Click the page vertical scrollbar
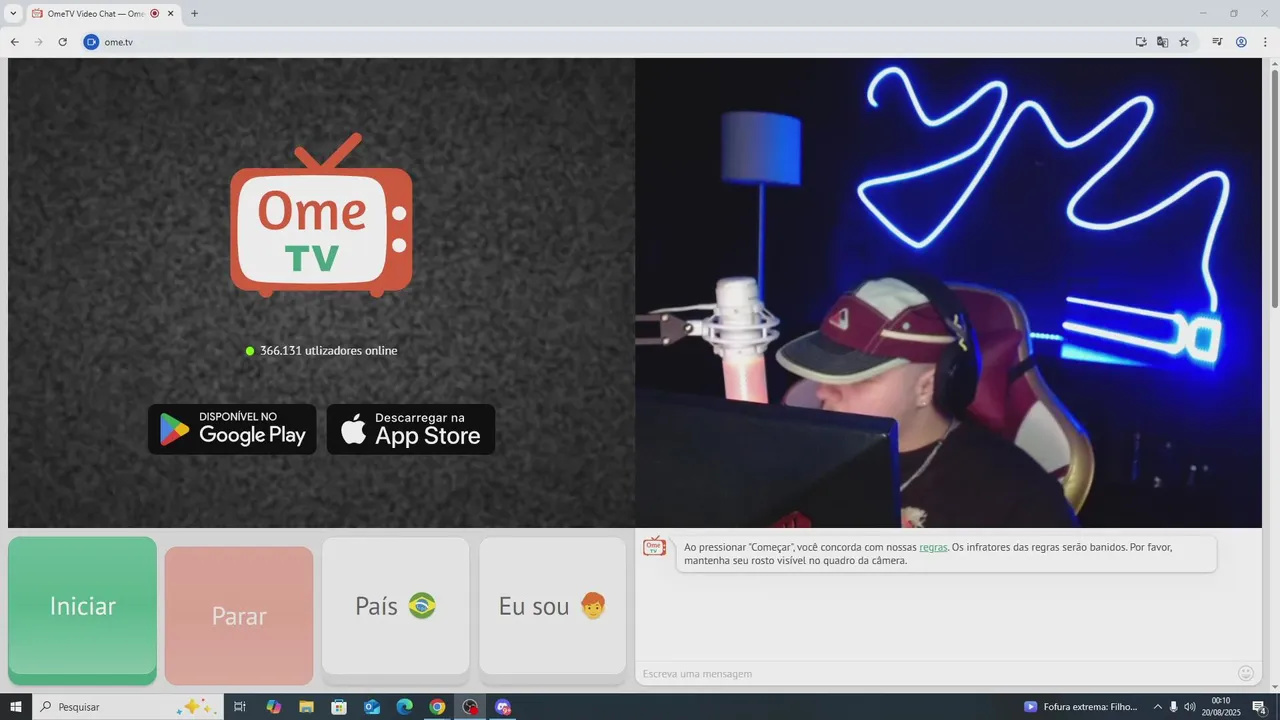1280x720 pixels. [x=1274, y=190]
